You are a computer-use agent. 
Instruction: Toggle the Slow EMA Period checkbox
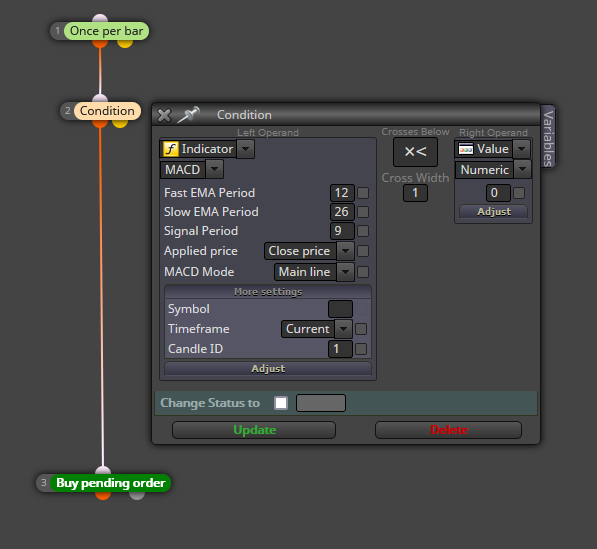pyautogui.click(x=363, y=212)
